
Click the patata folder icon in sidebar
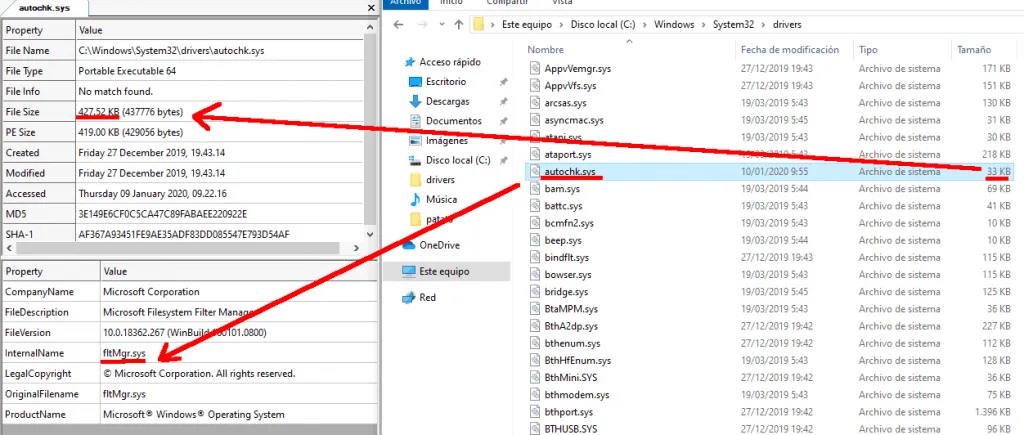click(x=415, y=219)
